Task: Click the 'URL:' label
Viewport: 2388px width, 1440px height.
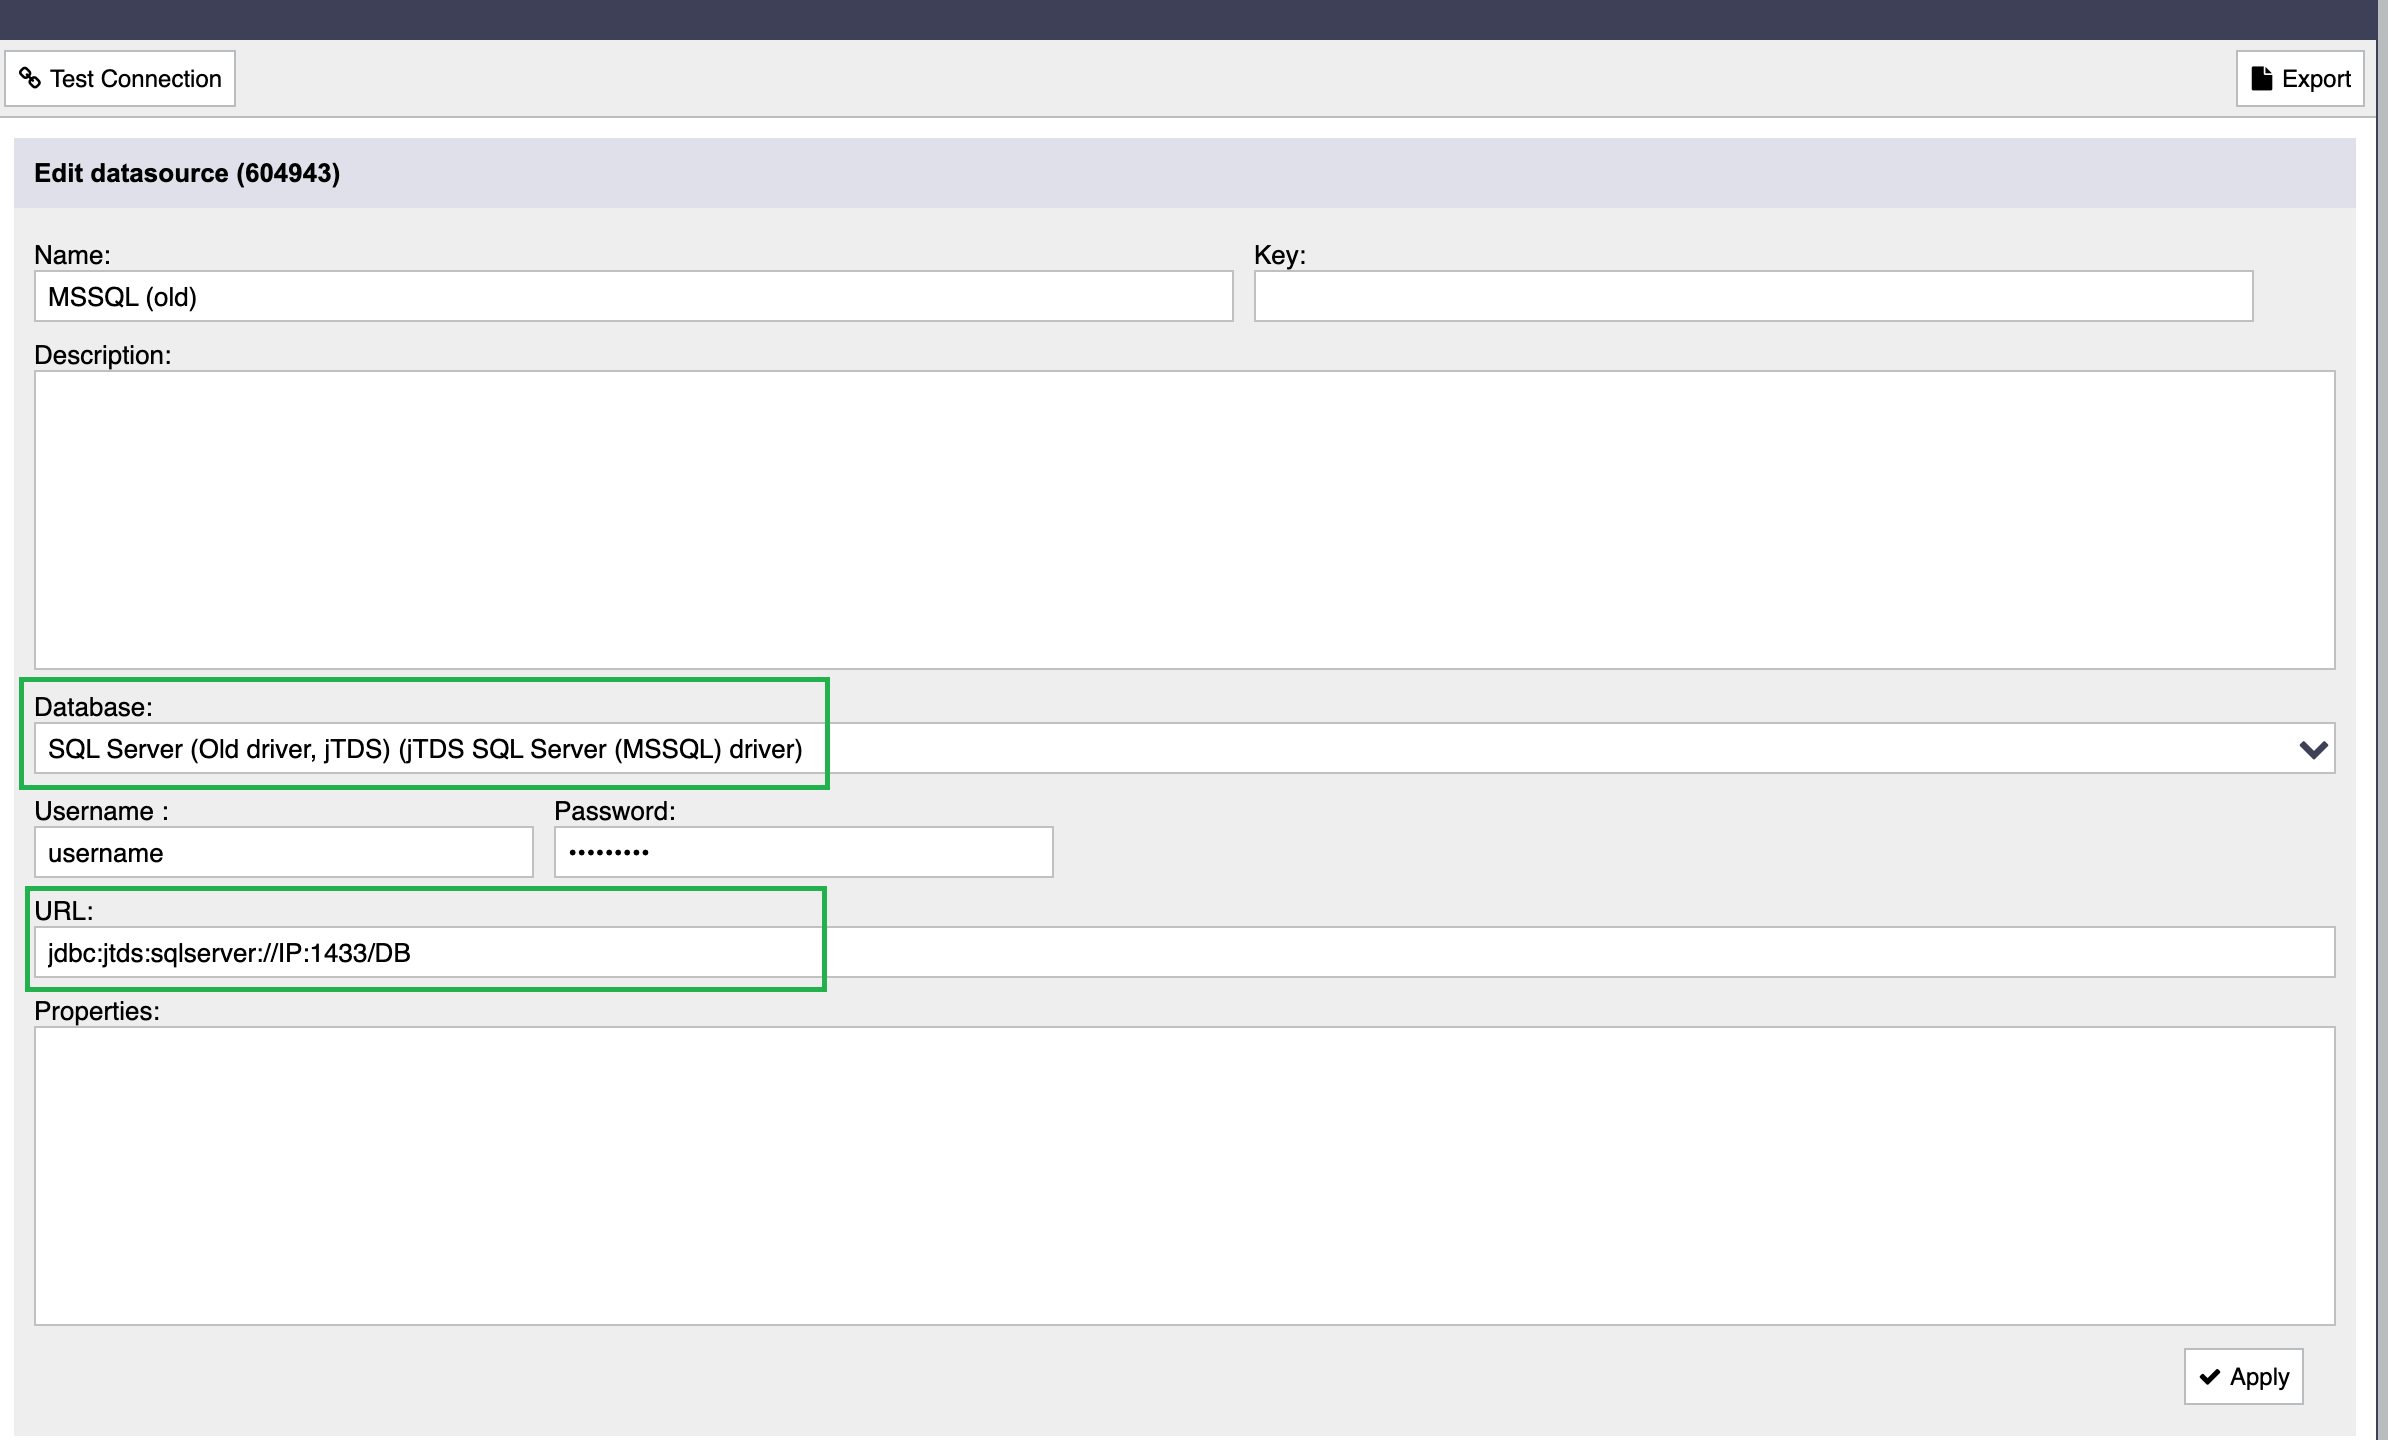Action: point(63,911)
